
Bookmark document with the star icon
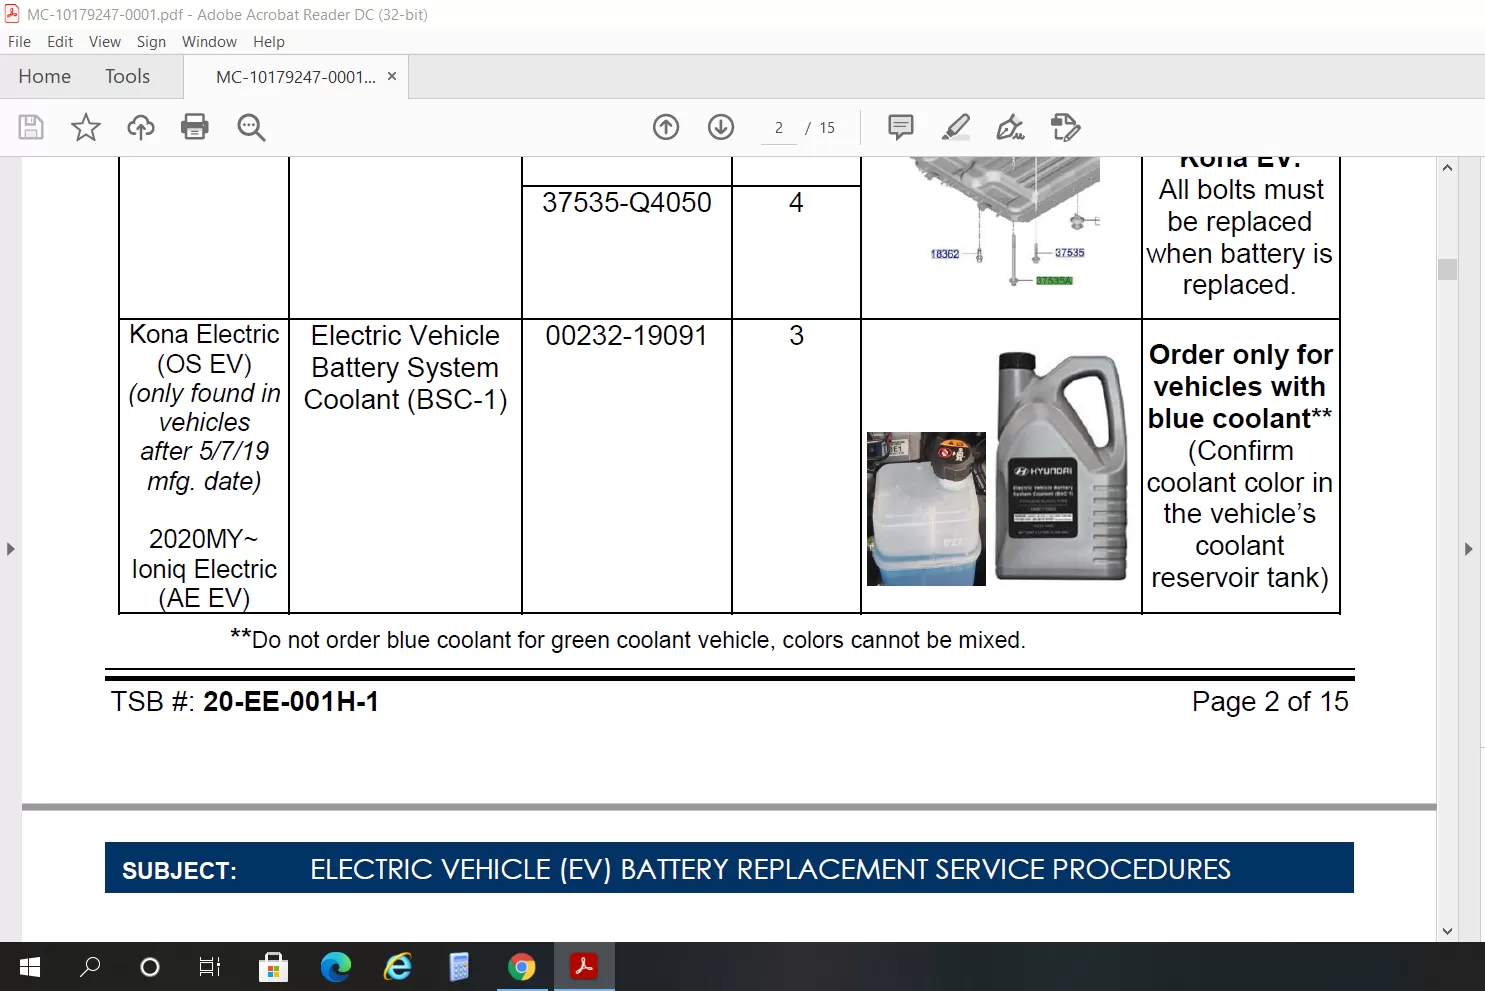86,127
